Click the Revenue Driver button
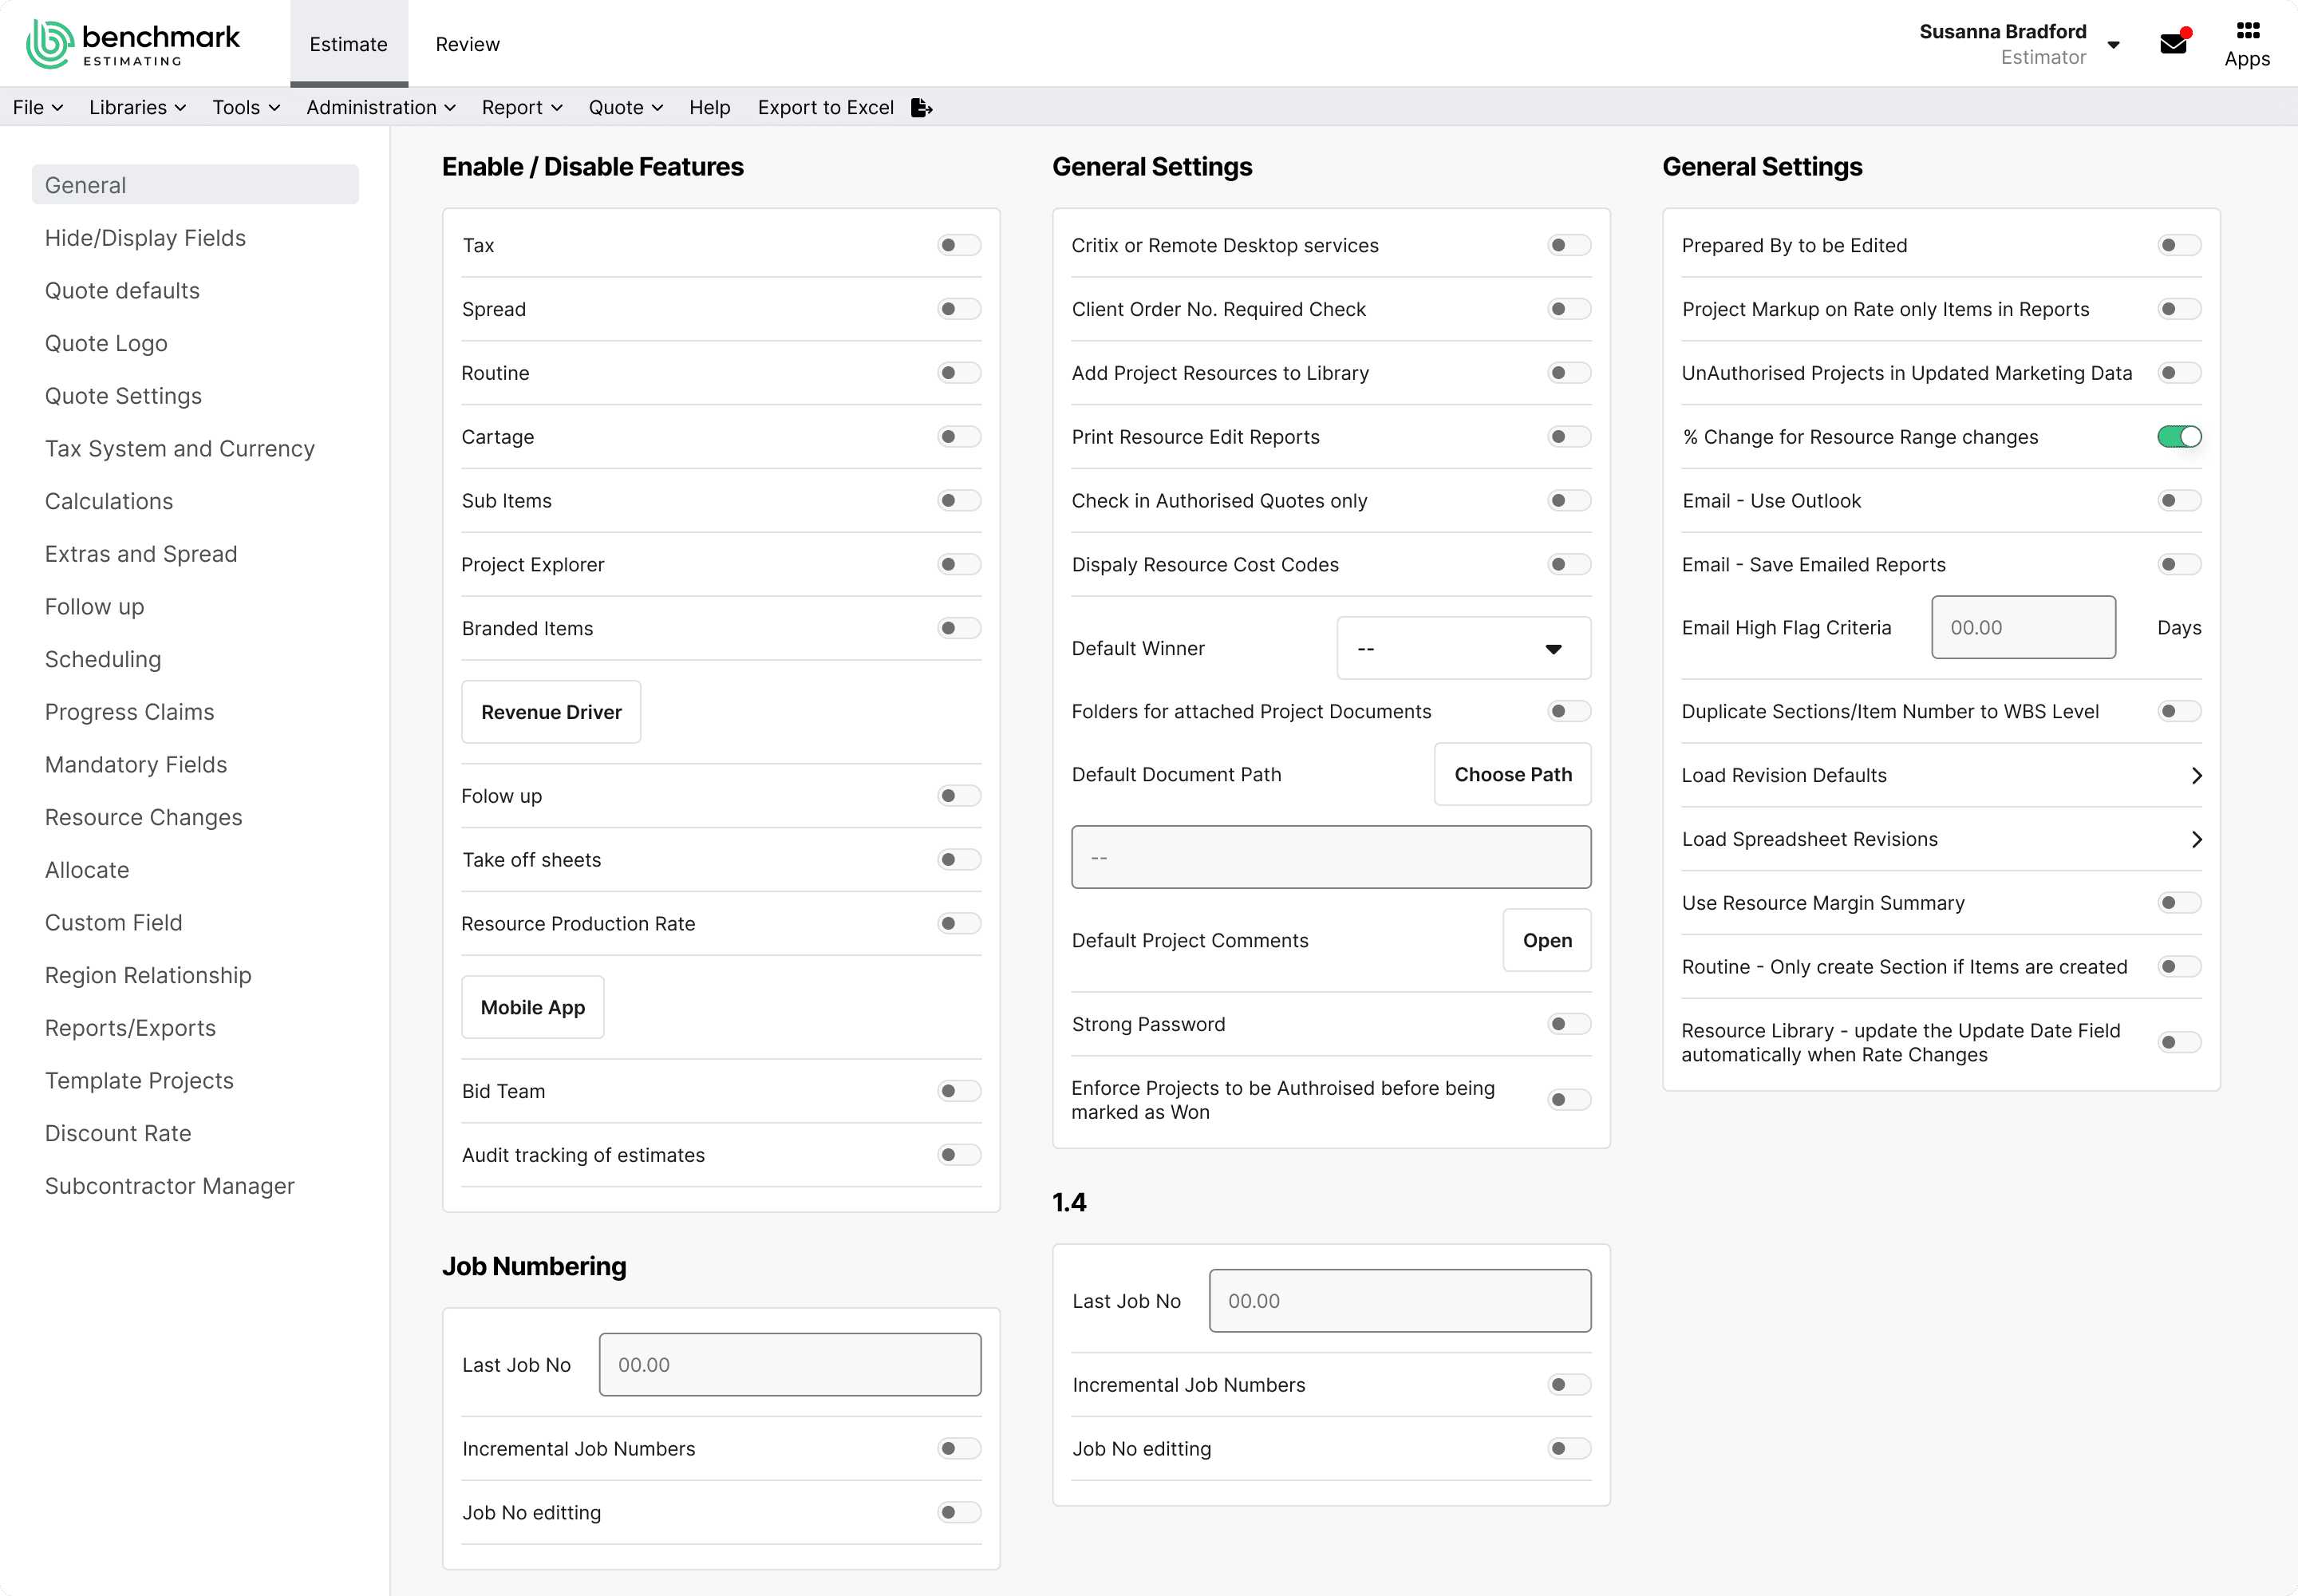The image size is (2298, 1596). click(551, 712)
